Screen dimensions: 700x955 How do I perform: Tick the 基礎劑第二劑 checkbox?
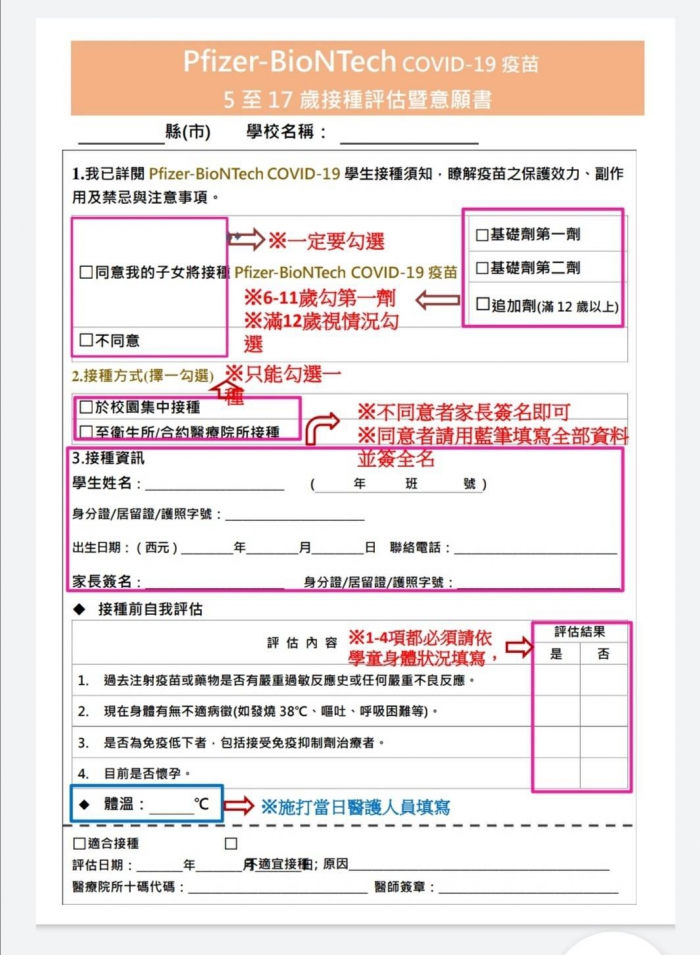482,268
